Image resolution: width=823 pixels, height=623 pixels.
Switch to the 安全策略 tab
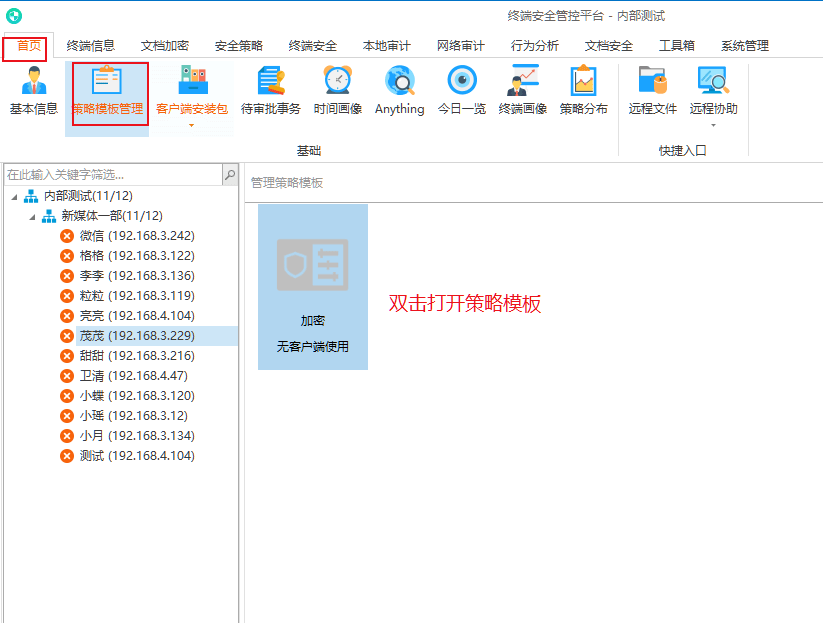(x=239, y=46)
